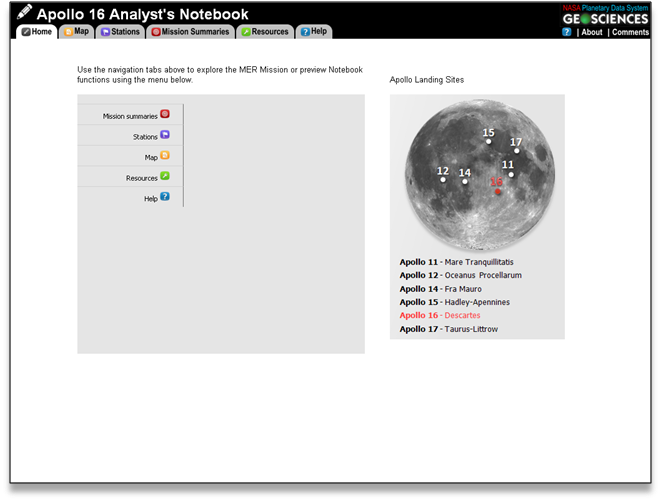
Task: Click landing site marker 17 on moon
Action: pyautogui.click(x=517, y=151)
